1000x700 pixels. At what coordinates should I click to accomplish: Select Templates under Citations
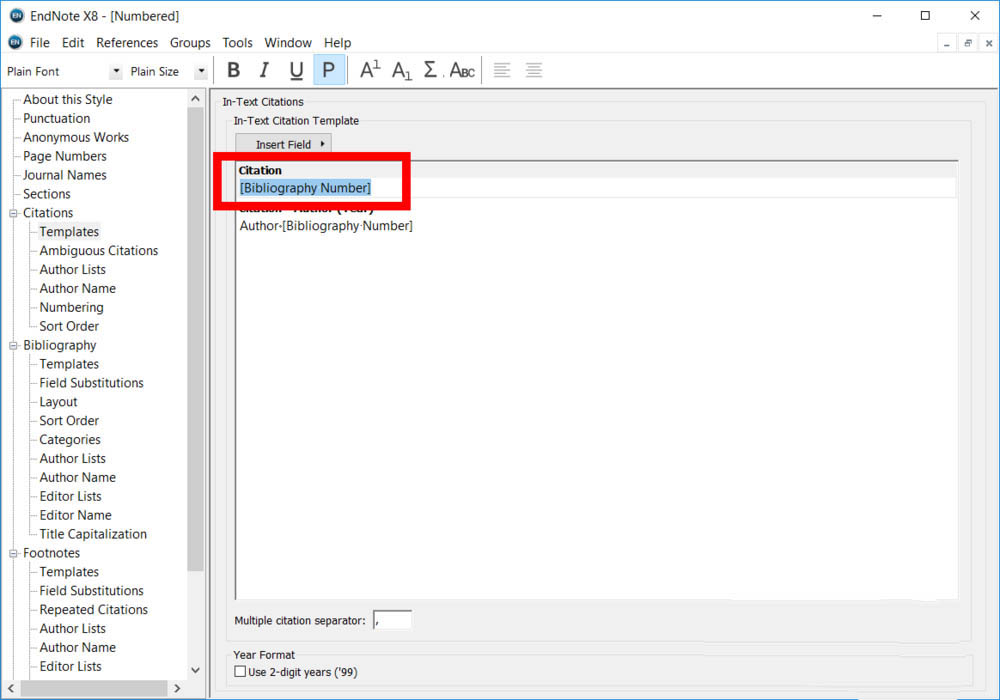click(x=69, y=232)
